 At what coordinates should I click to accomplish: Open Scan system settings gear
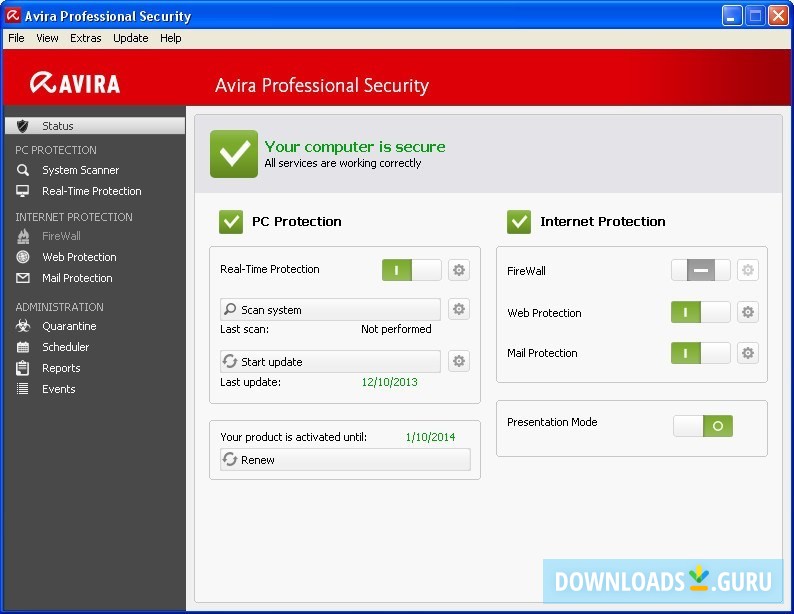[x=459, y=309]
